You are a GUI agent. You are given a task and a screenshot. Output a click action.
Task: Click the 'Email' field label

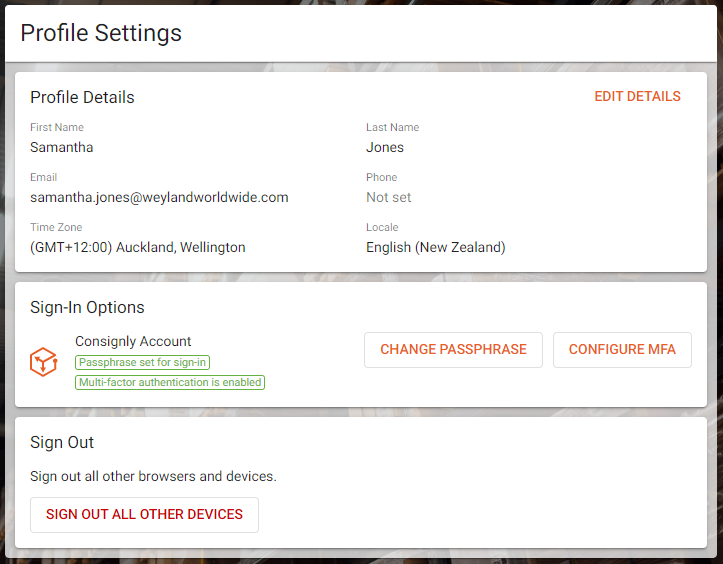tap(44, 178)
